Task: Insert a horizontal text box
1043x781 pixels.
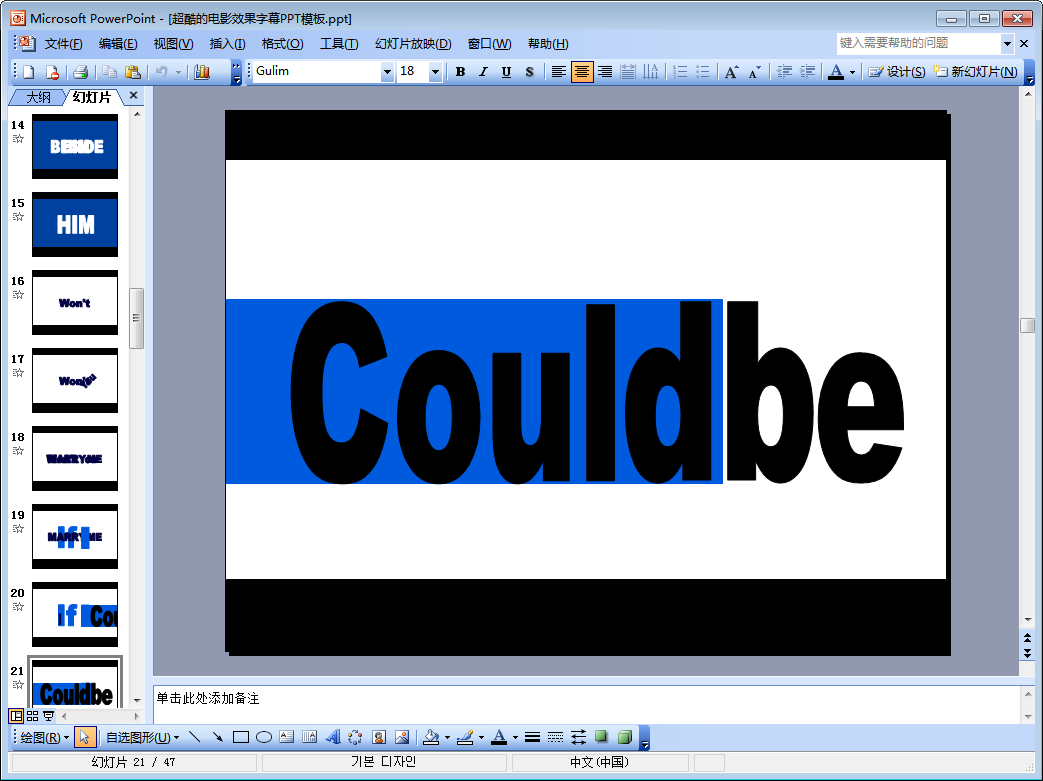Action: tap(287, 736)
